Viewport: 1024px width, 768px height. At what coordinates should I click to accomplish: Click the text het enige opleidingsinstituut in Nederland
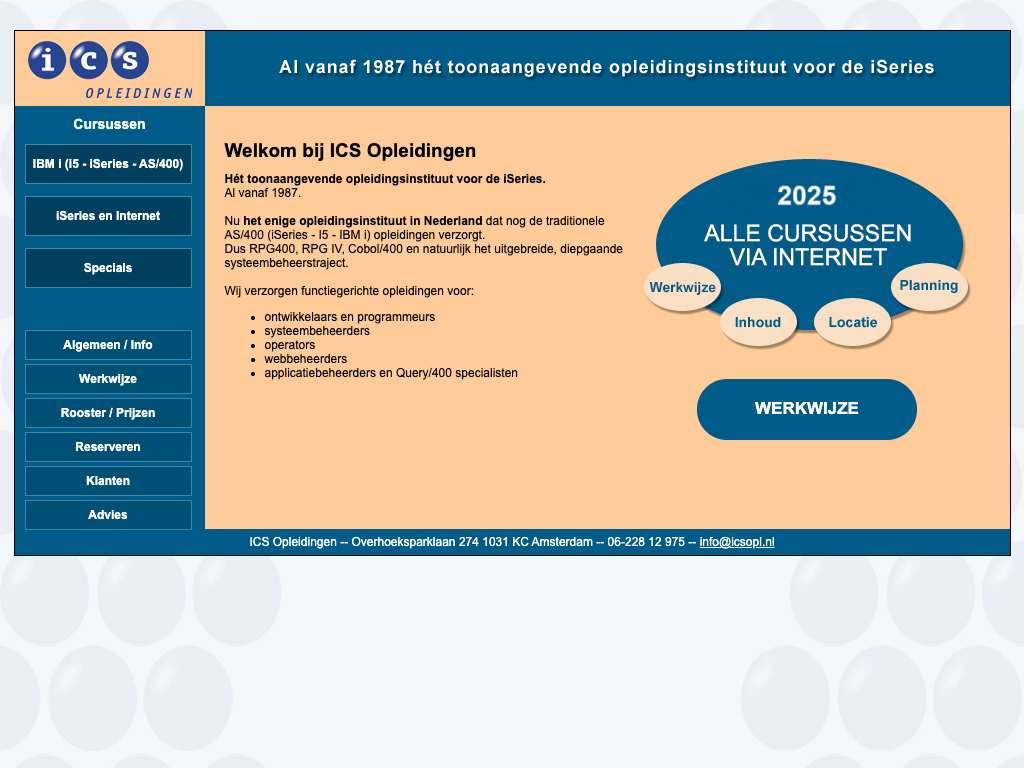click(x=362, y=221)
